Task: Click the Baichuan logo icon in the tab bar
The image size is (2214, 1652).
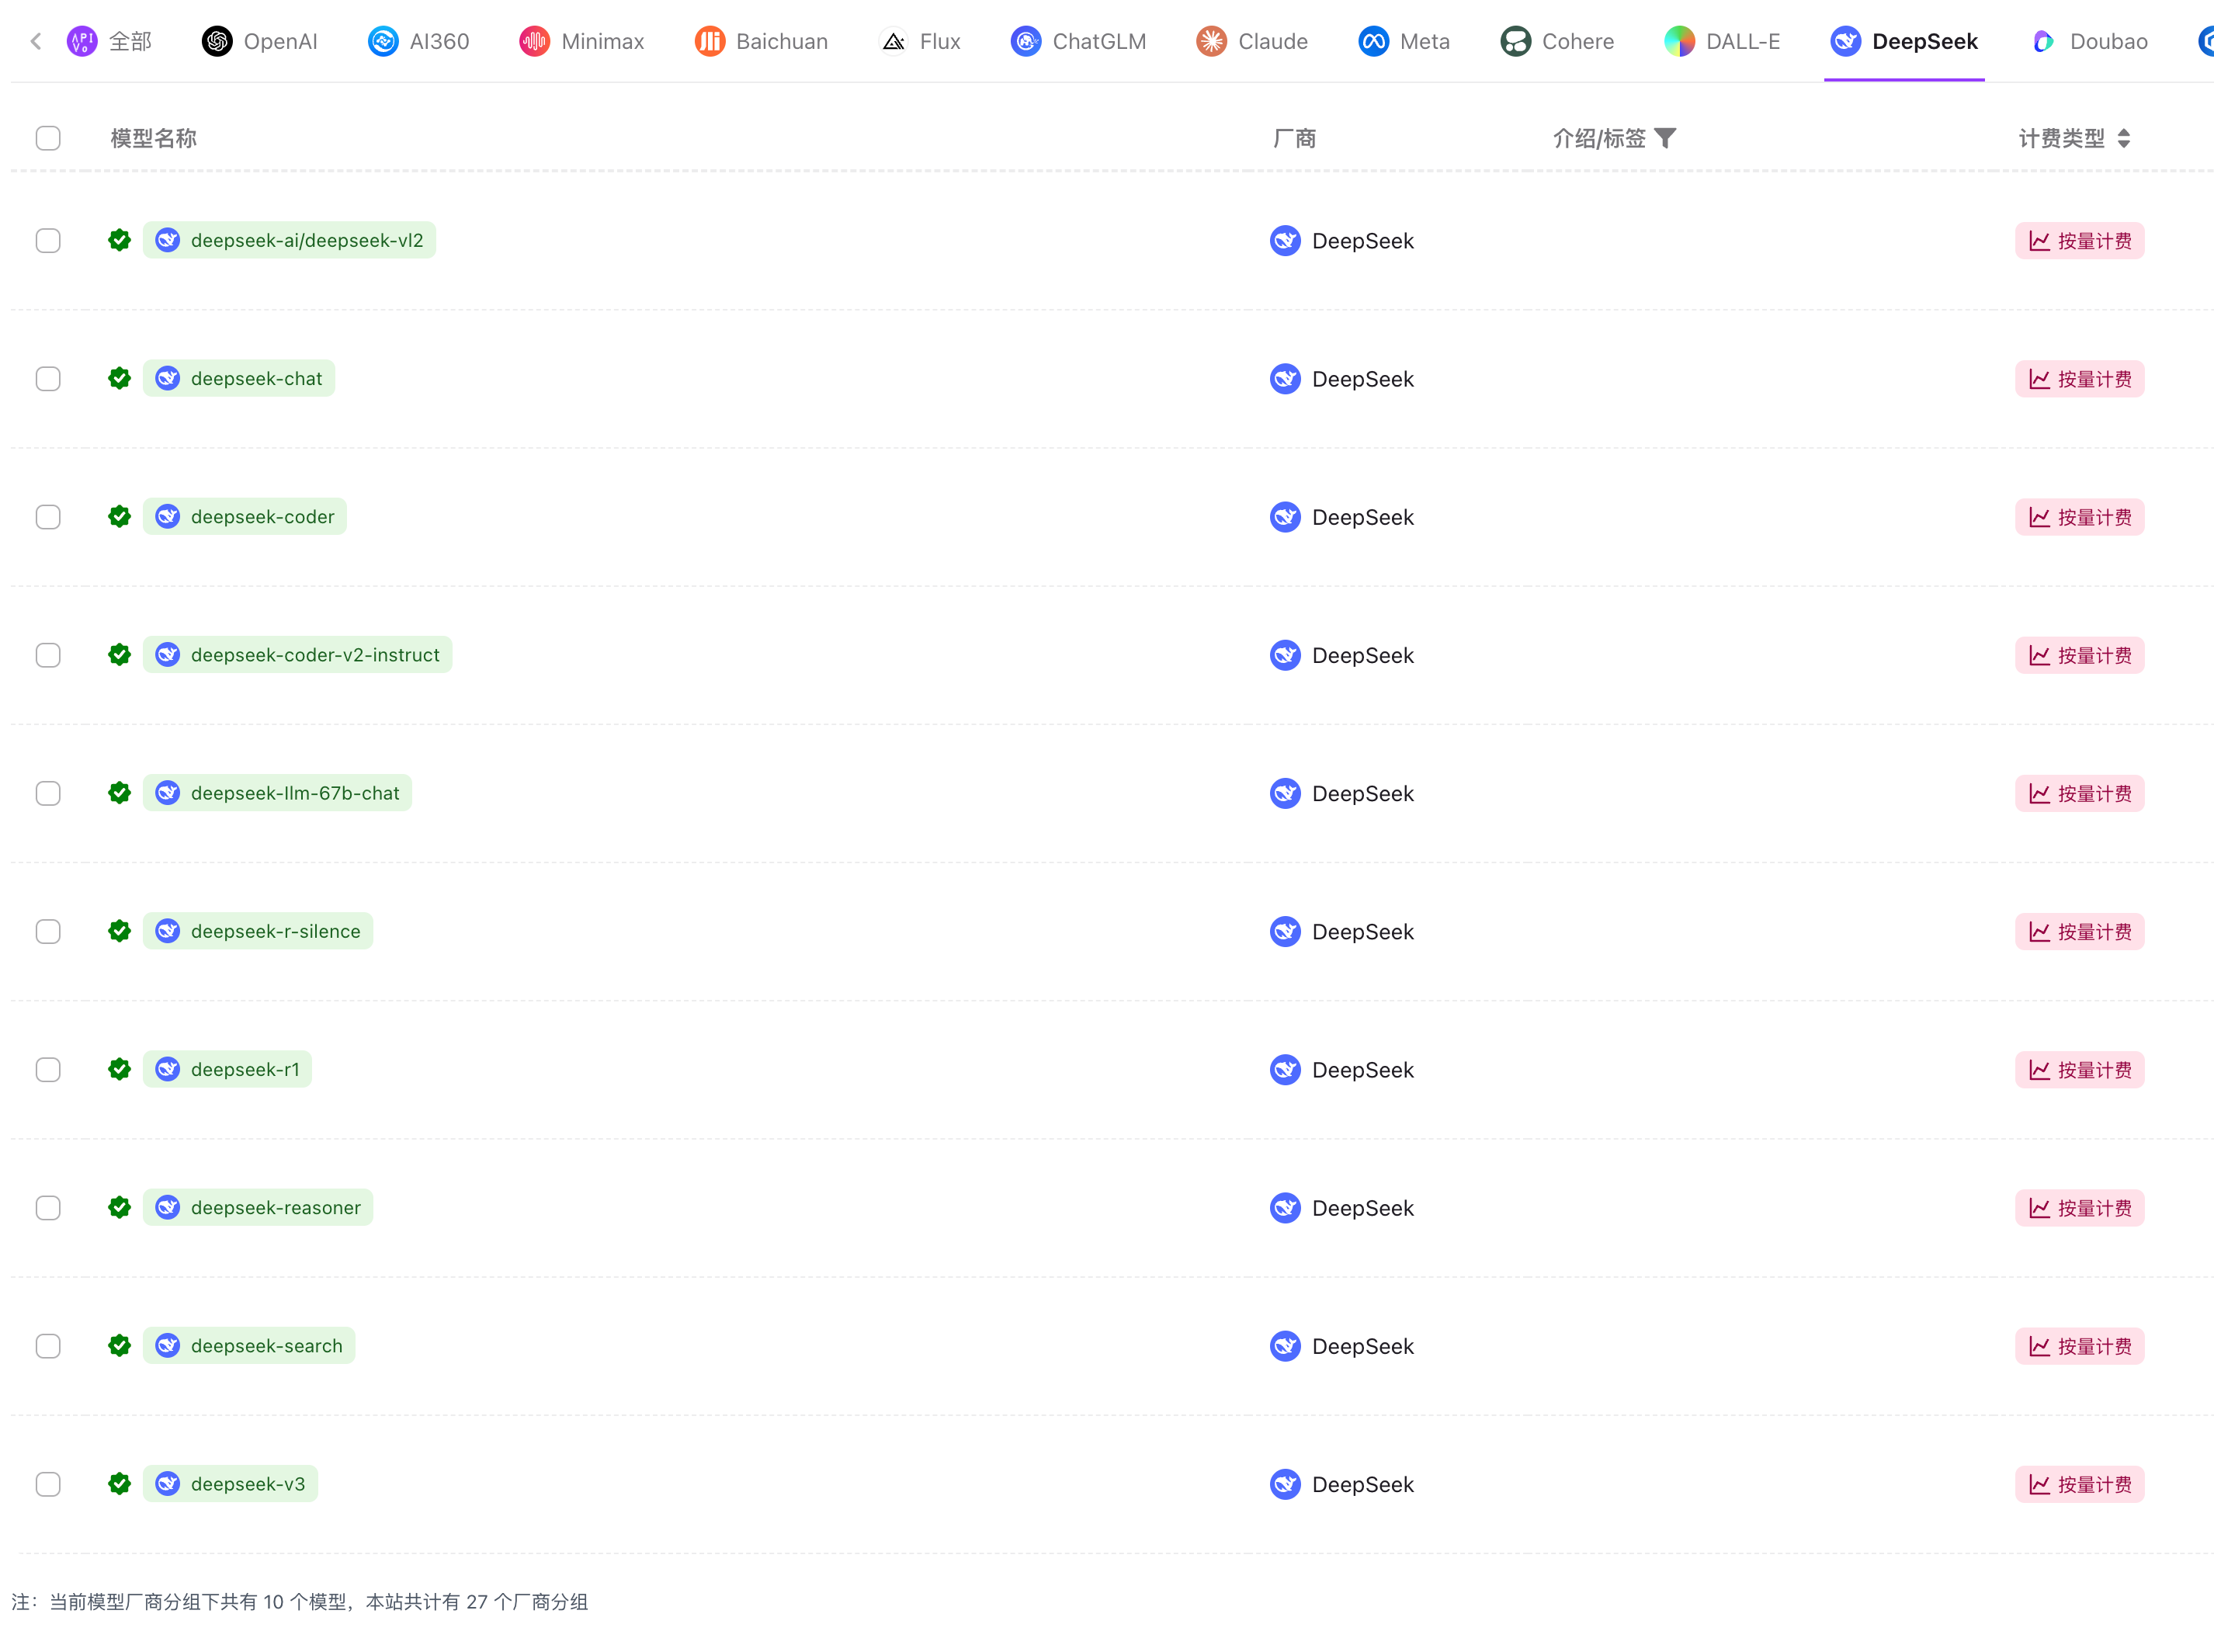Action: click(x=709, y=41)
